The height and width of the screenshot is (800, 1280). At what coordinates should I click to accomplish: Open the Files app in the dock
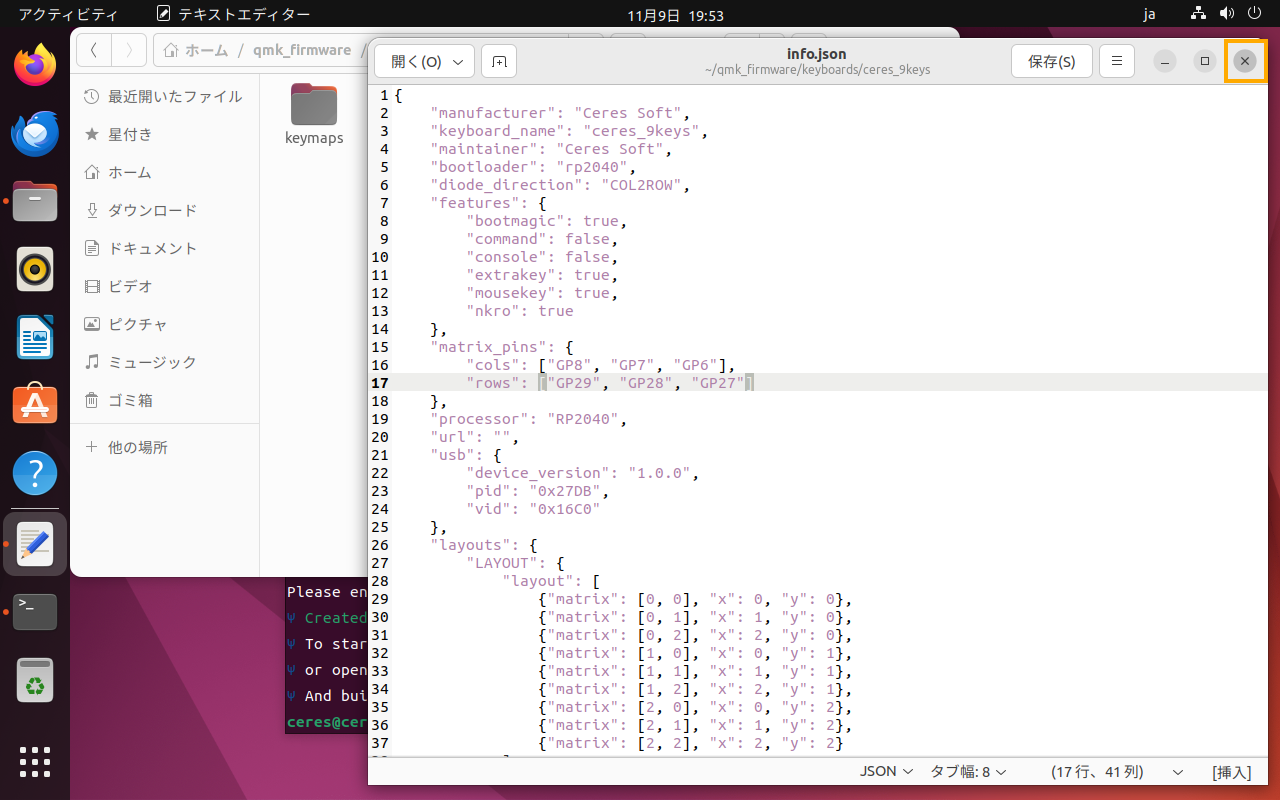[35, 201]
